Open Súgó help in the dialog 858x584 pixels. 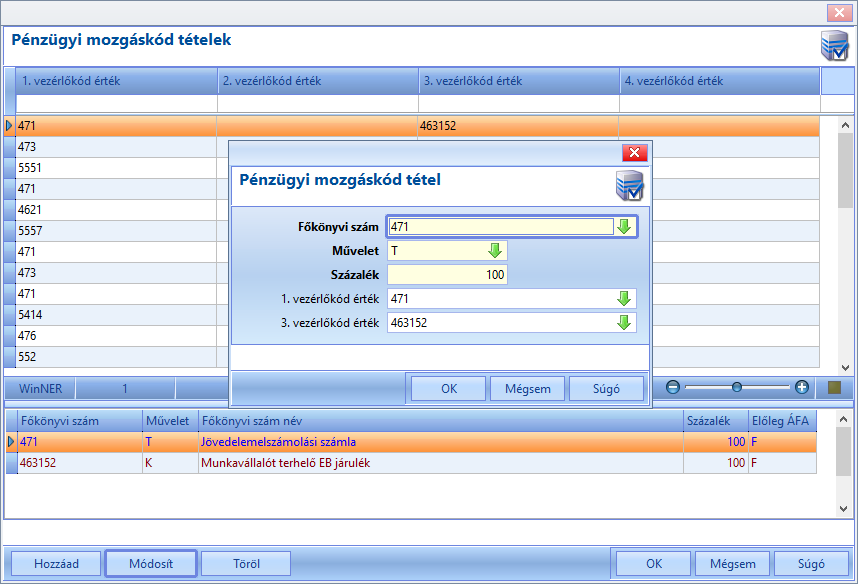click(606, 389)
